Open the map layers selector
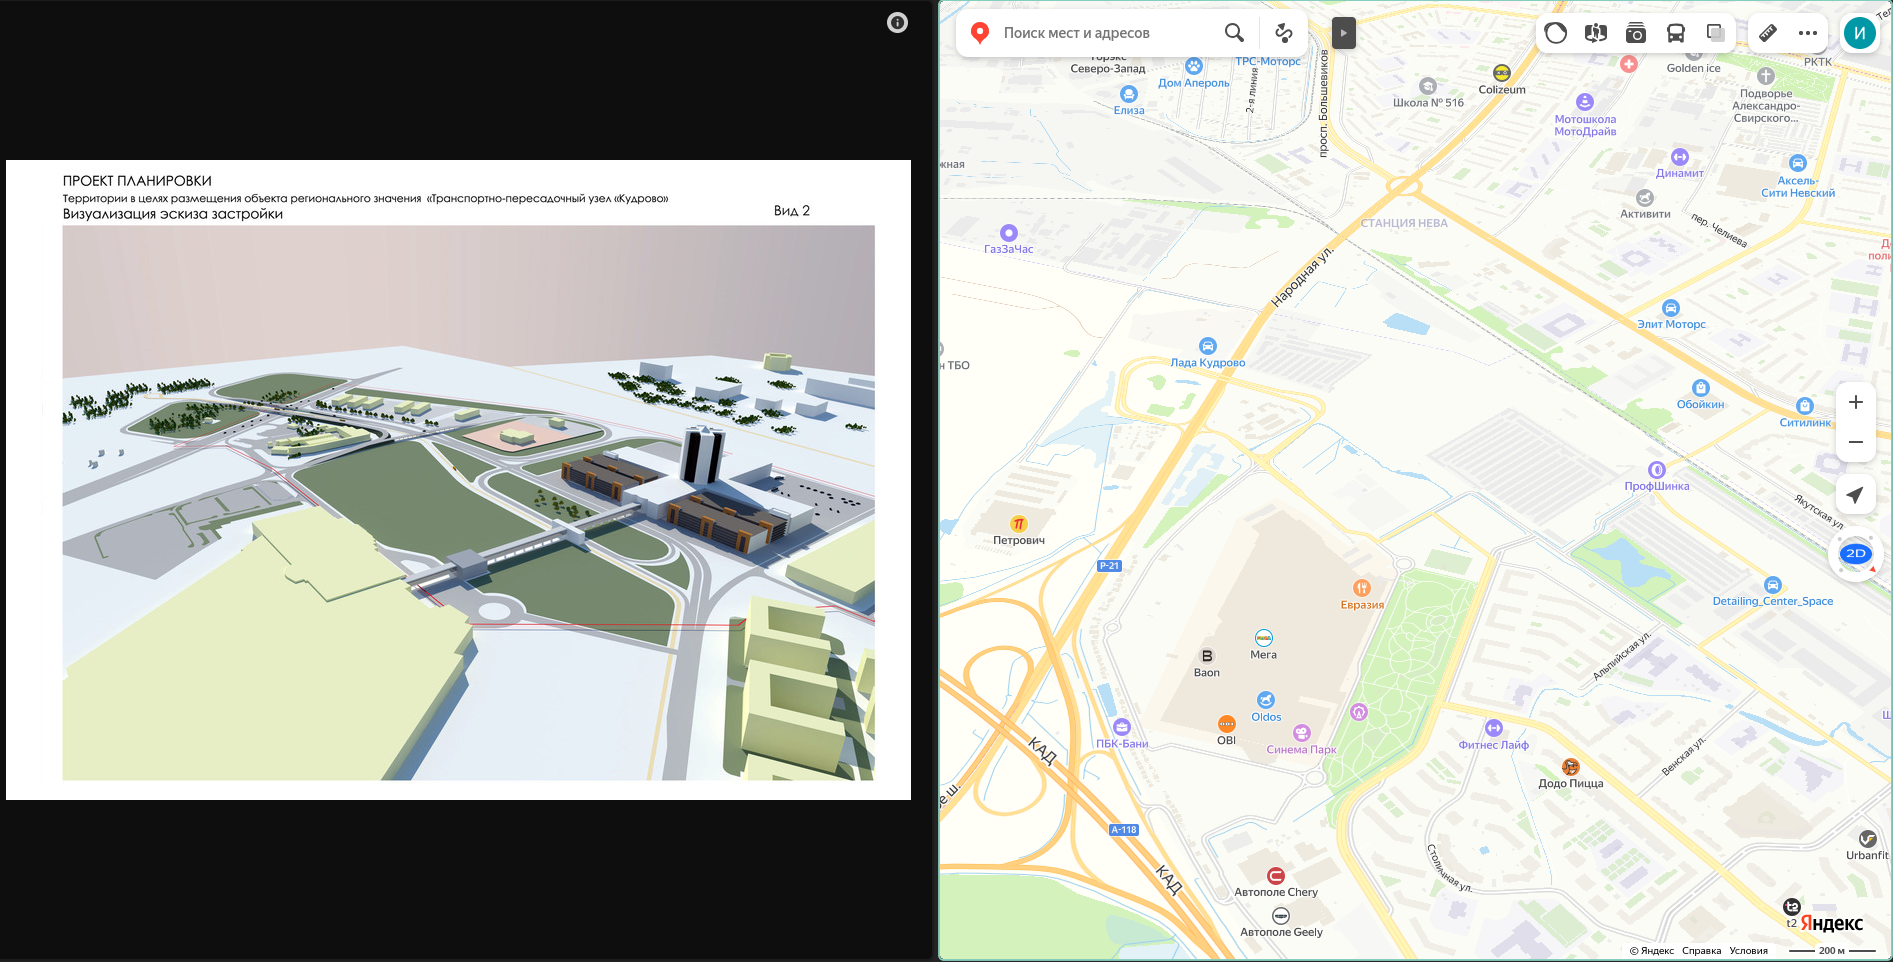This screenshot has height=962, width=1893. (x=1716, y=33)
